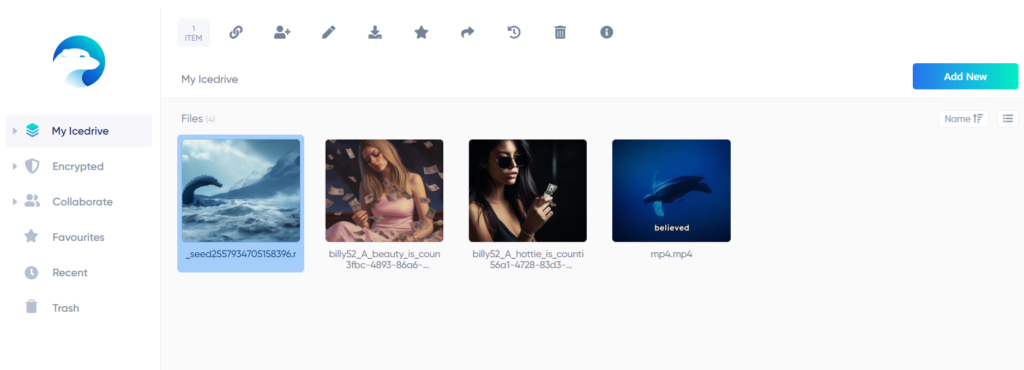Viewport: 1024px width, 370px height.
Task: Delete selected file using trash can icon
Action: [560, 32]
